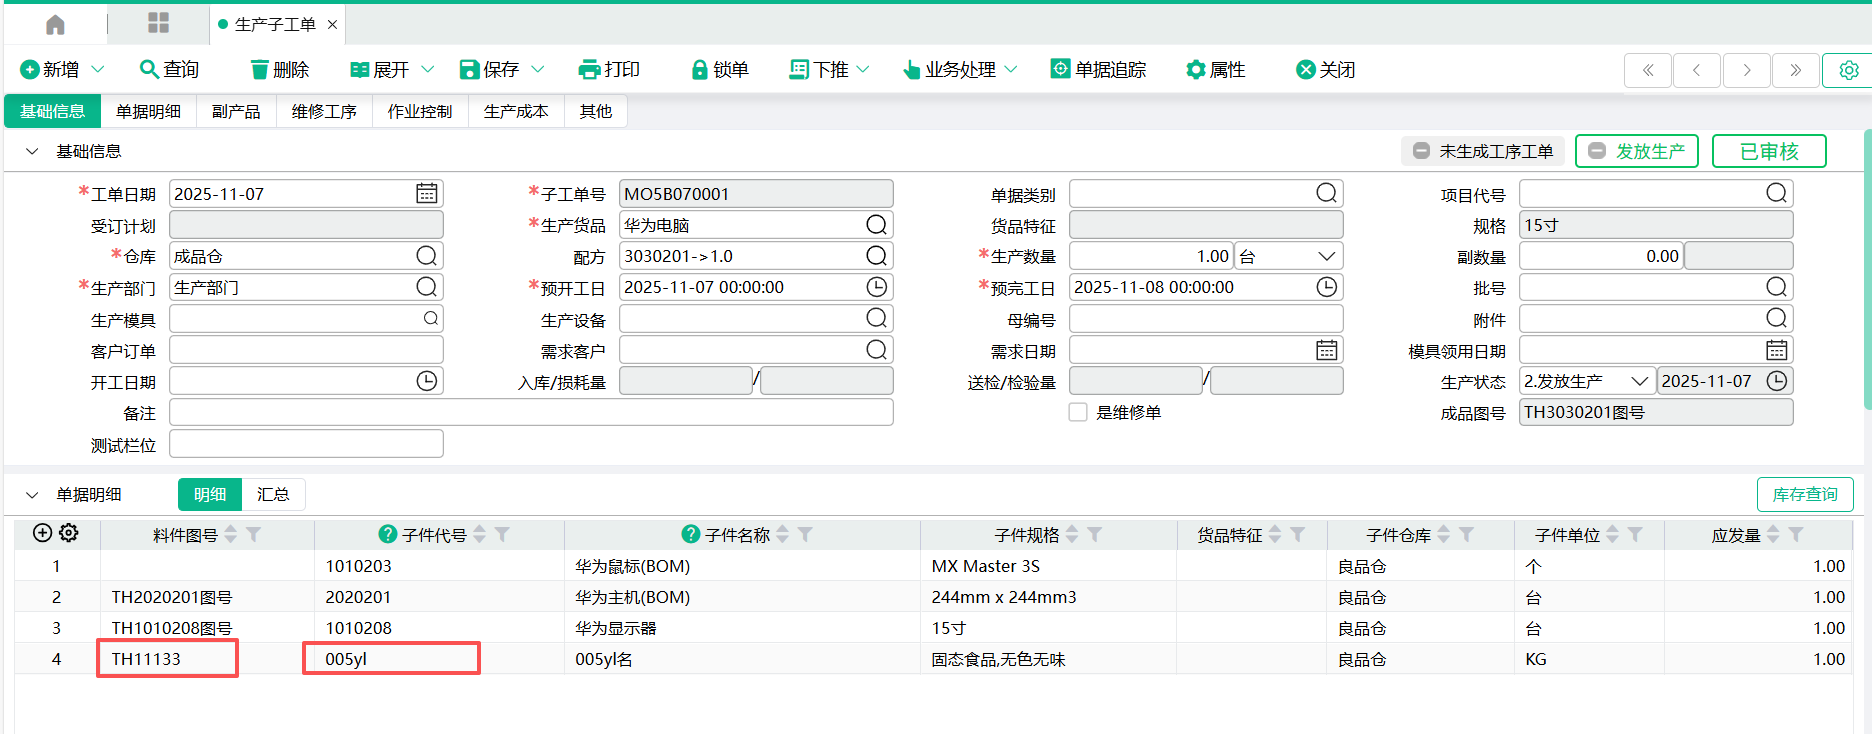1872x734 pixels.
Task: Open the production quantity unit dropdown
Action: [x=1326, y=256]
